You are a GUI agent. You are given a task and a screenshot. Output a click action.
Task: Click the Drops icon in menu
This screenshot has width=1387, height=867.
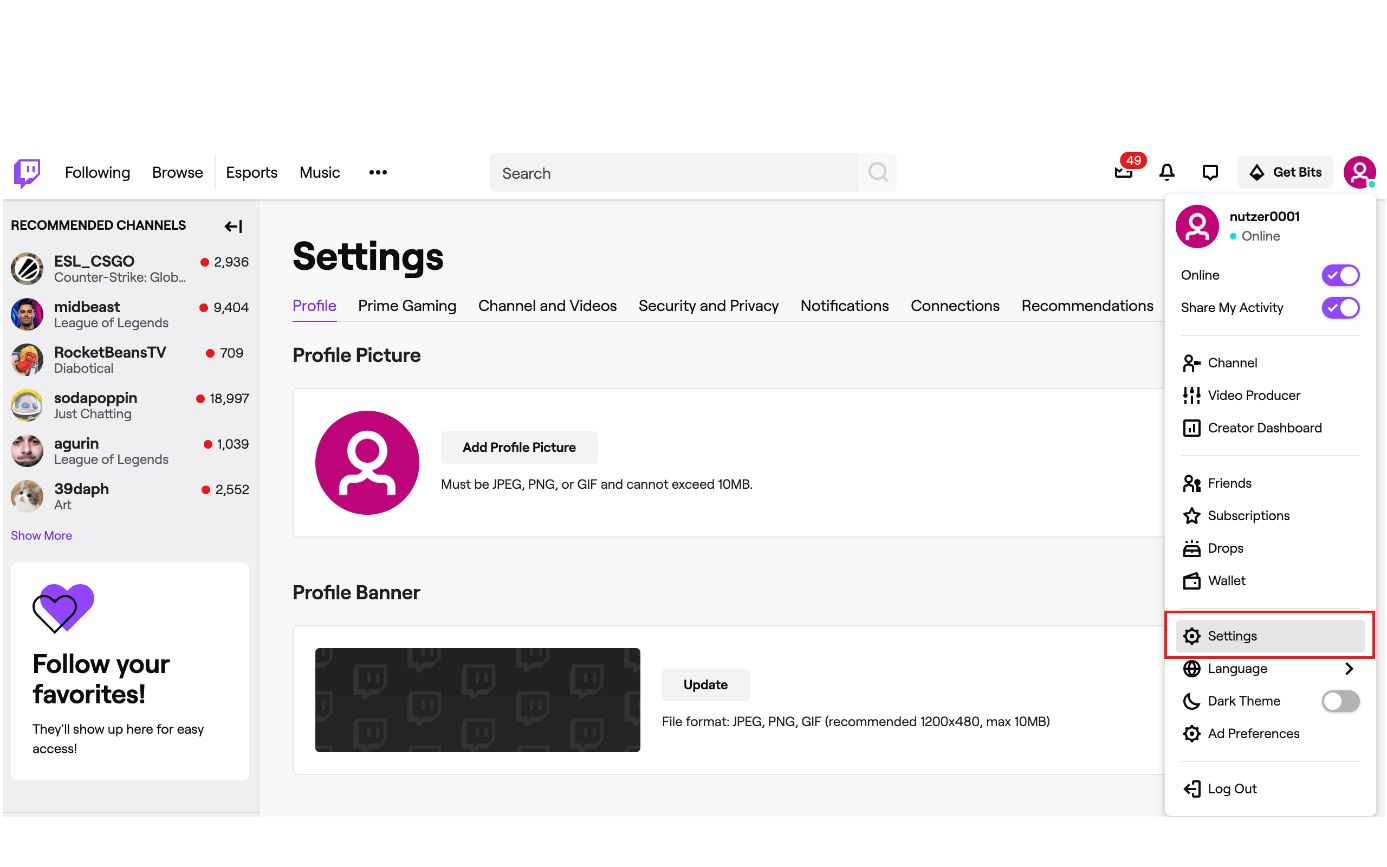1191,548
